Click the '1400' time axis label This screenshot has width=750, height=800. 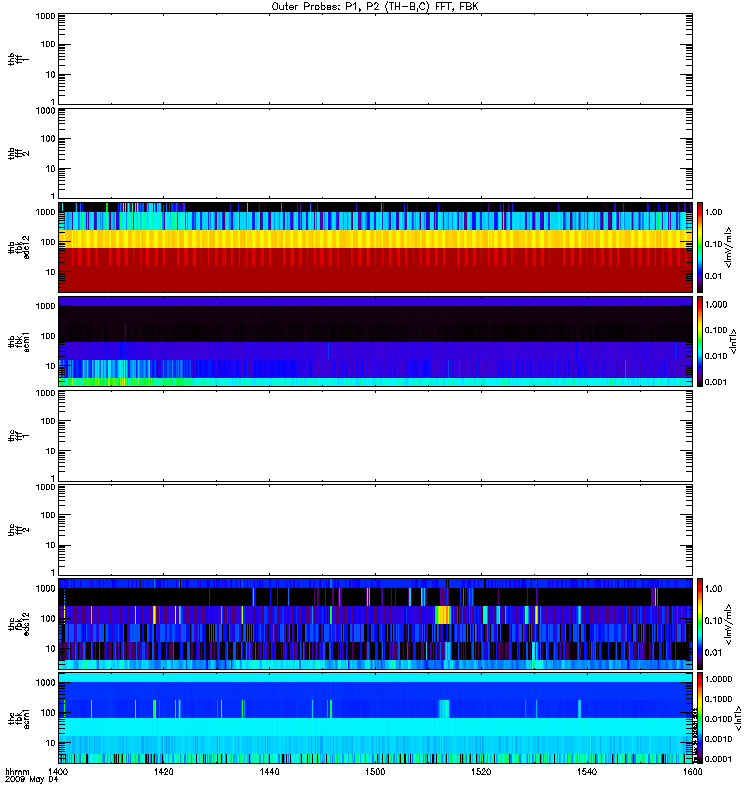[x=58, y=771]
